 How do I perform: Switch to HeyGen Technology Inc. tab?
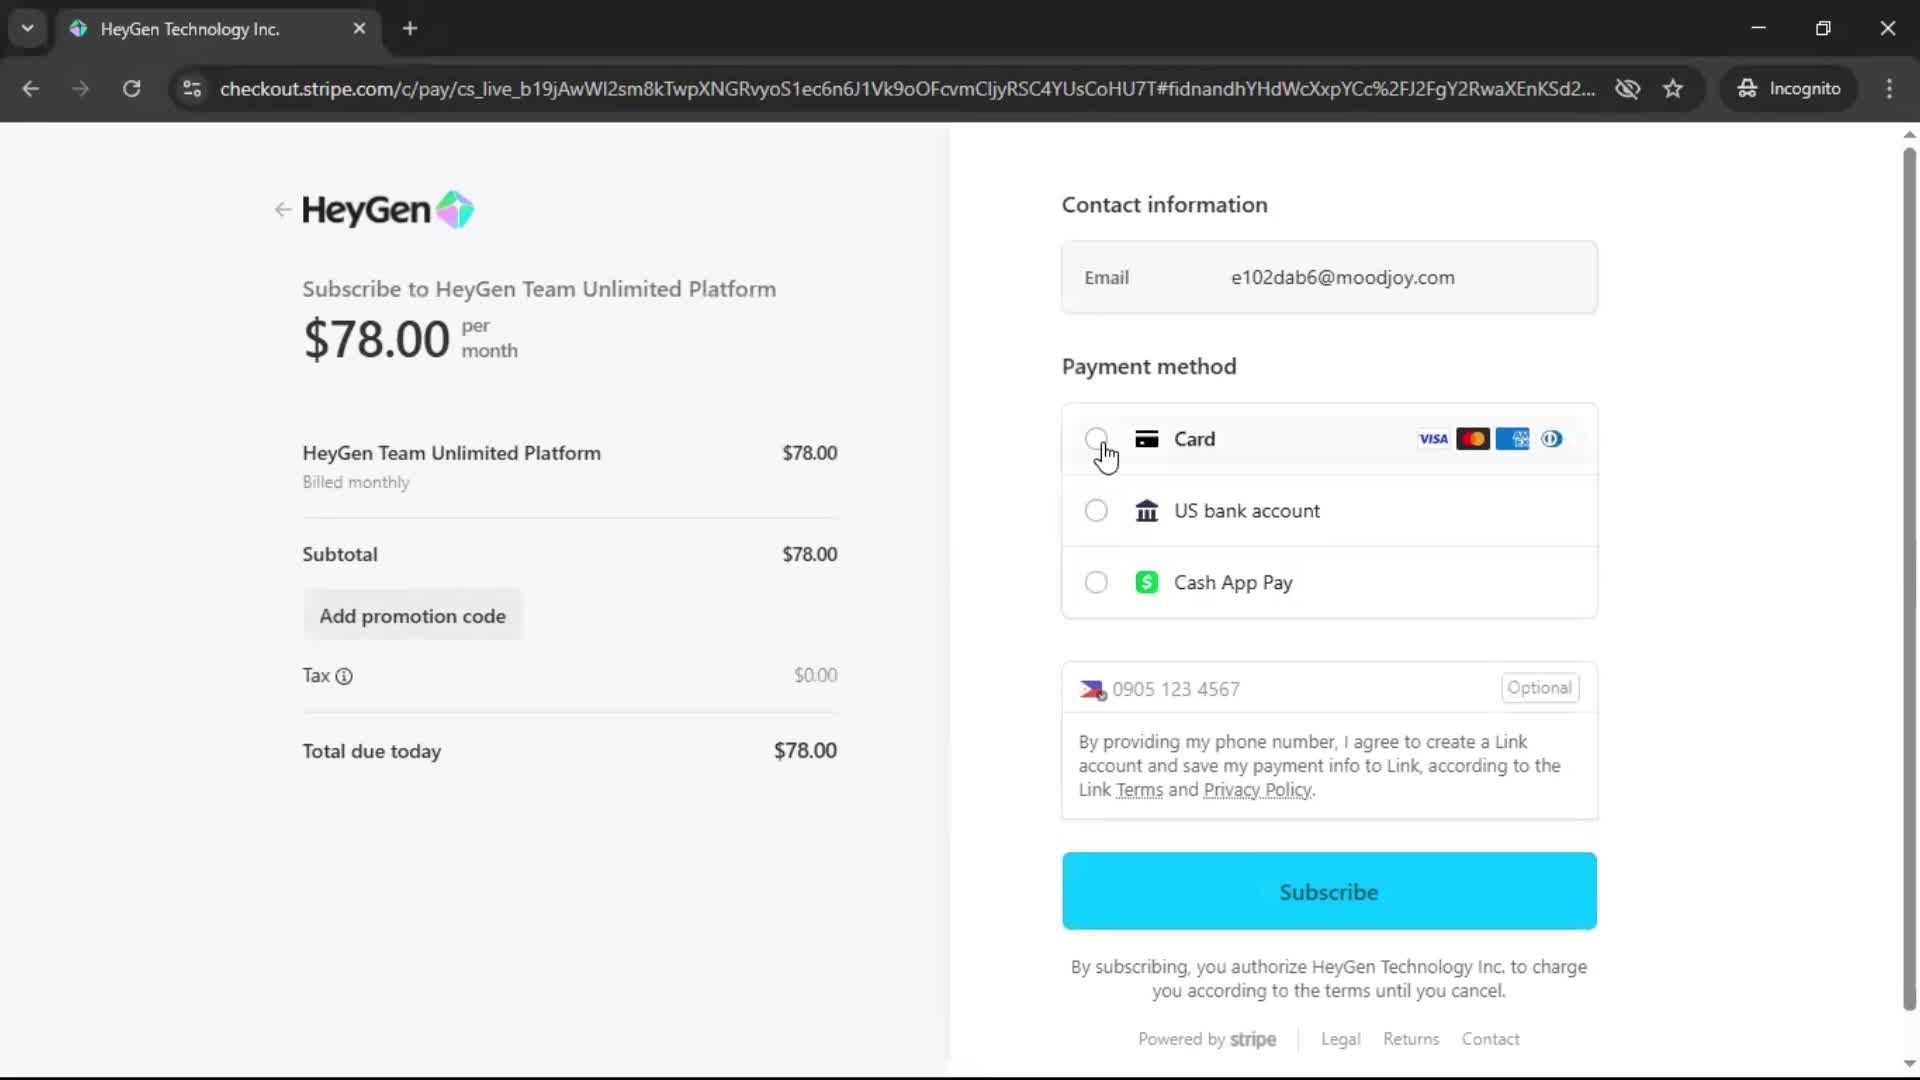(x=190, y=29)
